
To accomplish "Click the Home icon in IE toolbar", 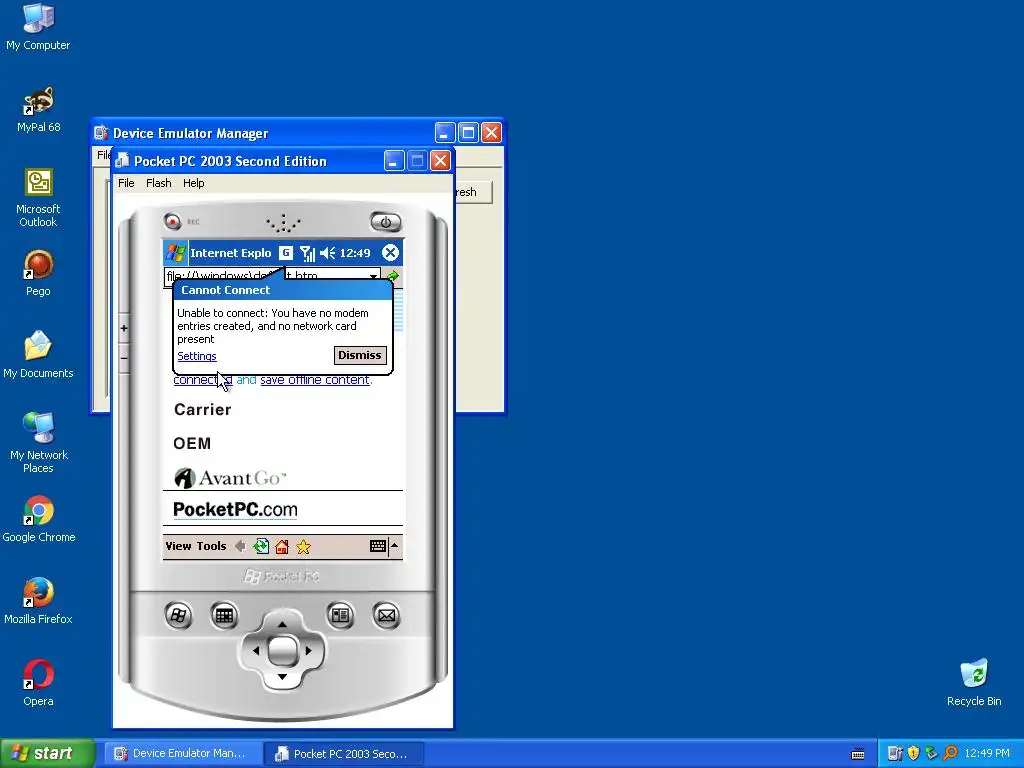I will [282, 546].
